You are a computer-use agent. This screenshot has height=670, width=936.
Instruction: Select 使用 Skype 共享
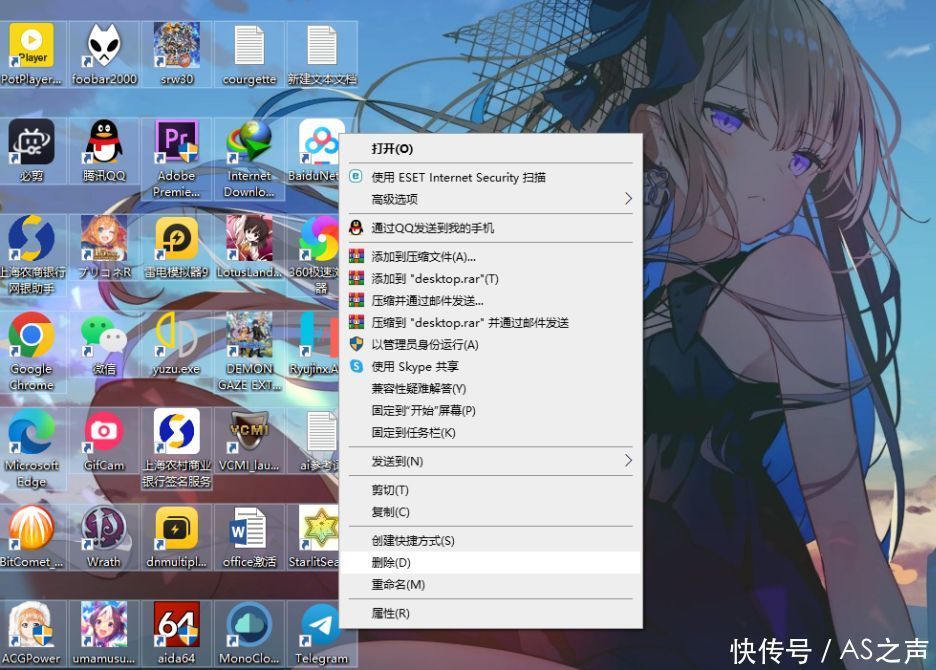tap(491, 367)
